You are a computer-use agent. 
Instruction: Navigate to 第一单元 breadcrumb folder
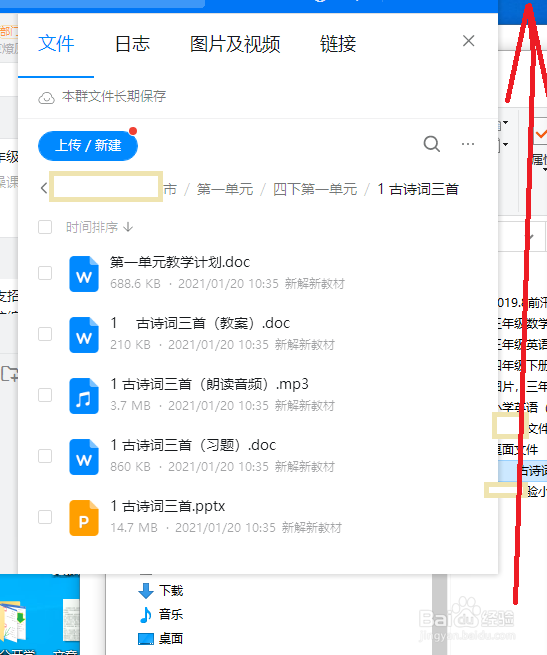[x=225, y=189]
